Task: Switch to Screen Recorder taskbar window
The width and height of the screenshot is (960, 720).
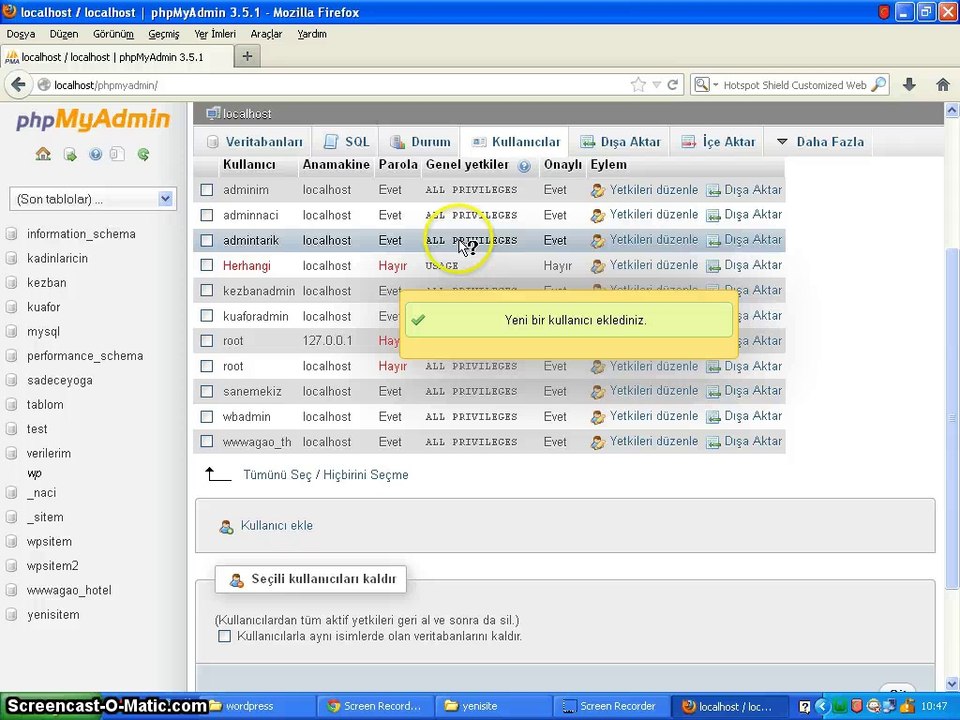Action: tap(610, 706)
